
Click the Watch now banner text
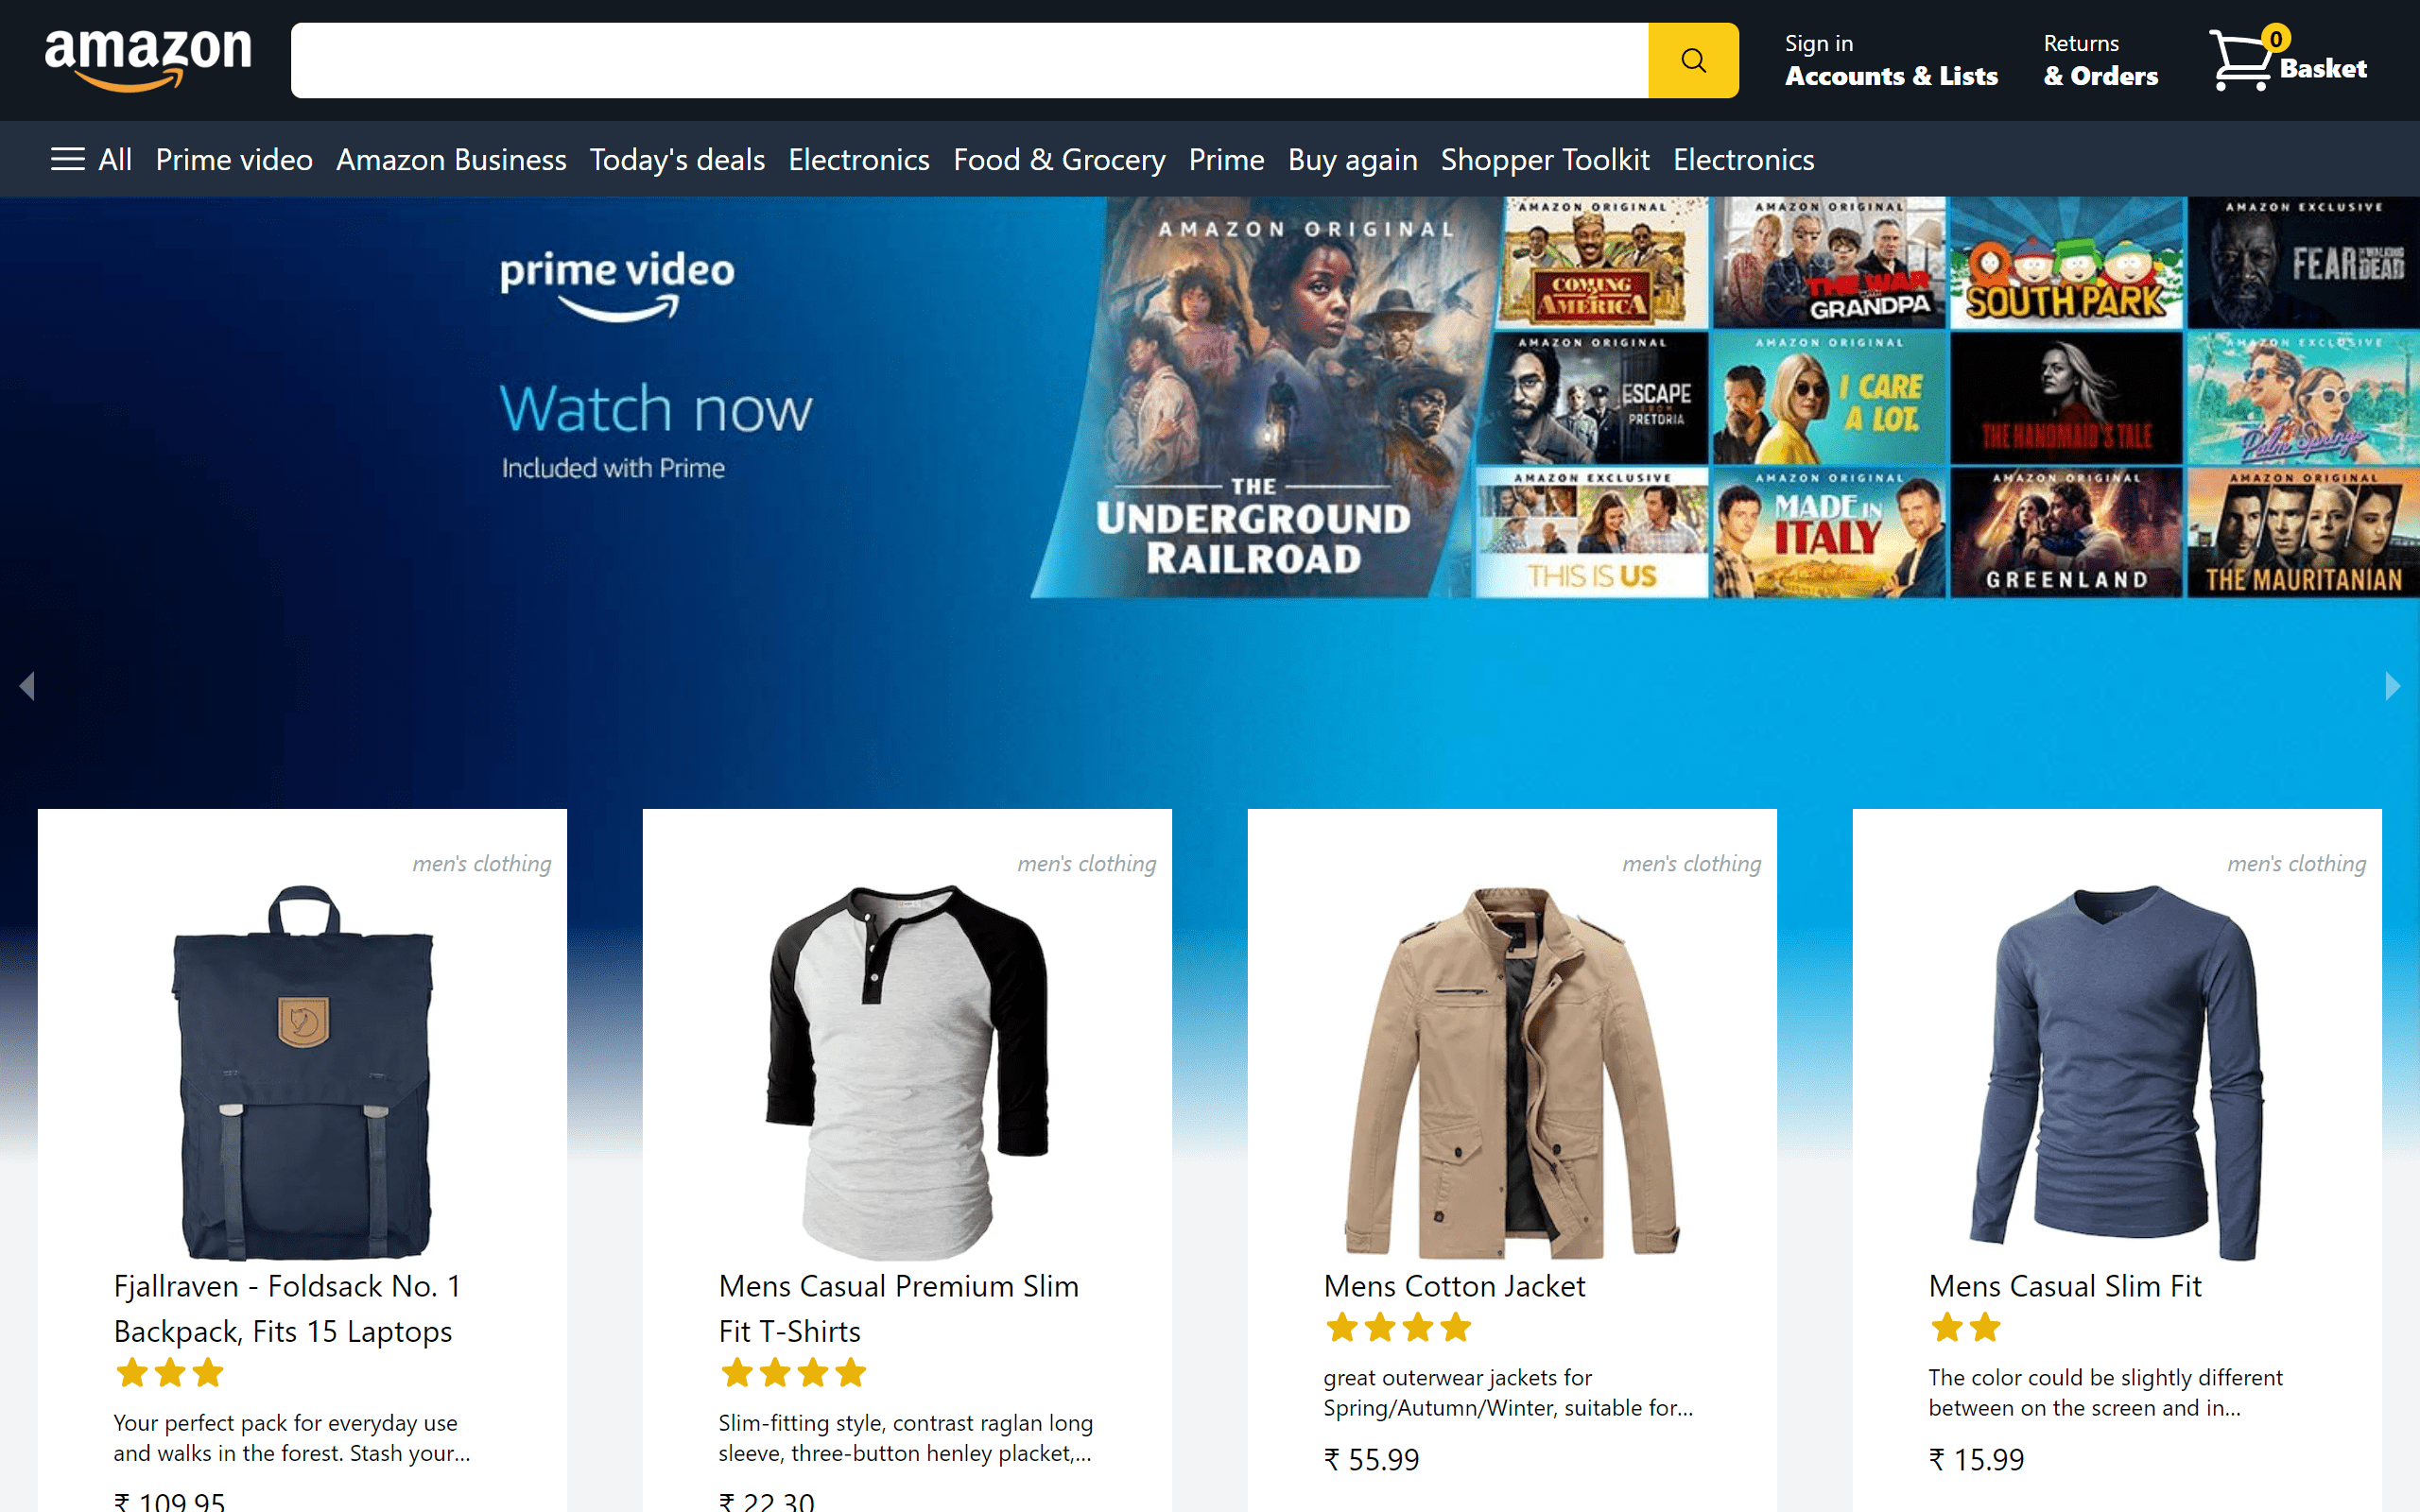pos(656,409)
